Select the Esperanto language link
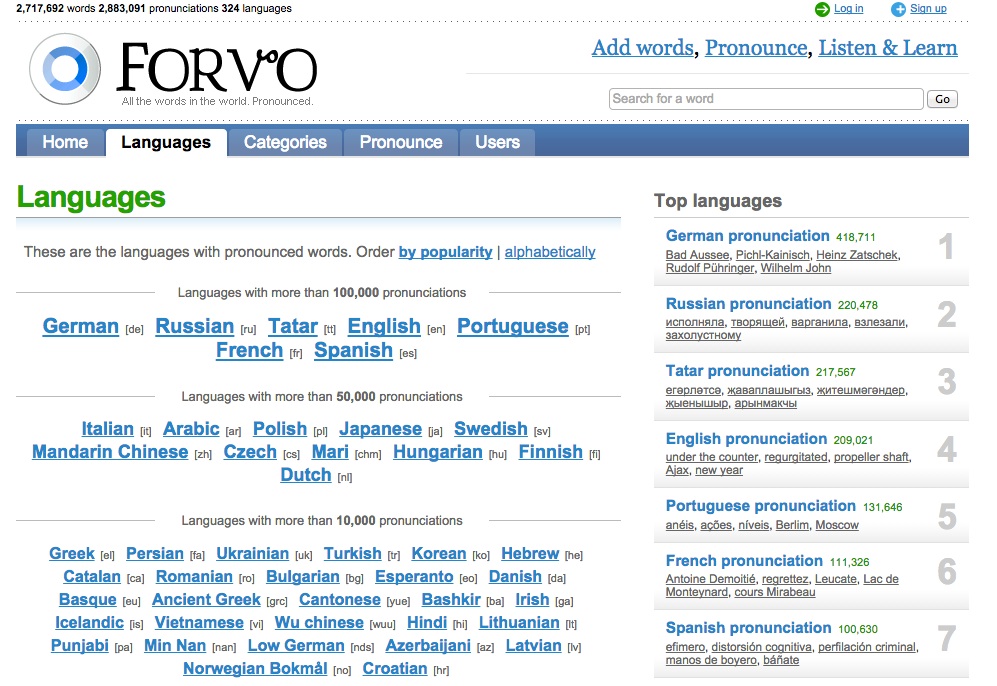This screenshot has height=686, width=997. click(x=414, y=577)
